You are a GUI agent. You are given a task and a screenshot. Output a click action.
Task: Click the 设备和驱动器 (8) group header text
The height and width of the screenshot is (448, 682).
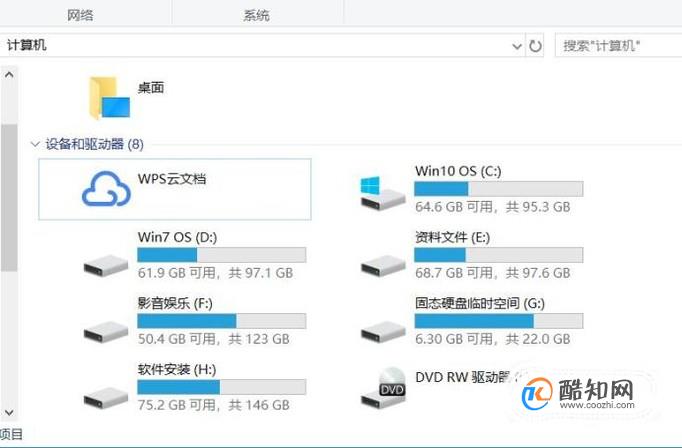(94, 144)
